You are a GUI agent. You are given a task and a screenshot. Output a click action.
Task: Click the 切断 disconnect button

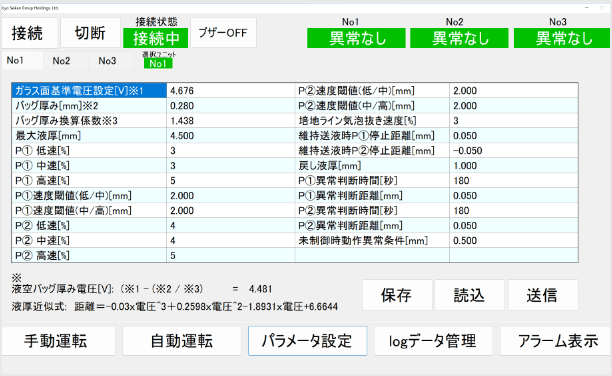pyautogui.click(x=90, y=33)
